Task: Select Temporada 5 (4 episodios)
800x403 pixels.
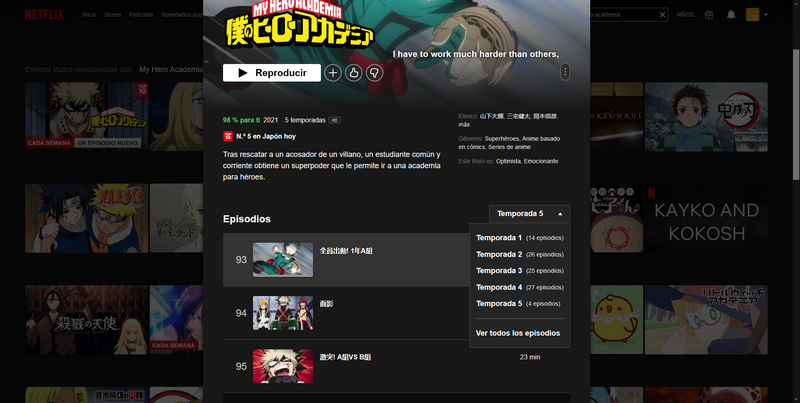Action: [520, 304]
